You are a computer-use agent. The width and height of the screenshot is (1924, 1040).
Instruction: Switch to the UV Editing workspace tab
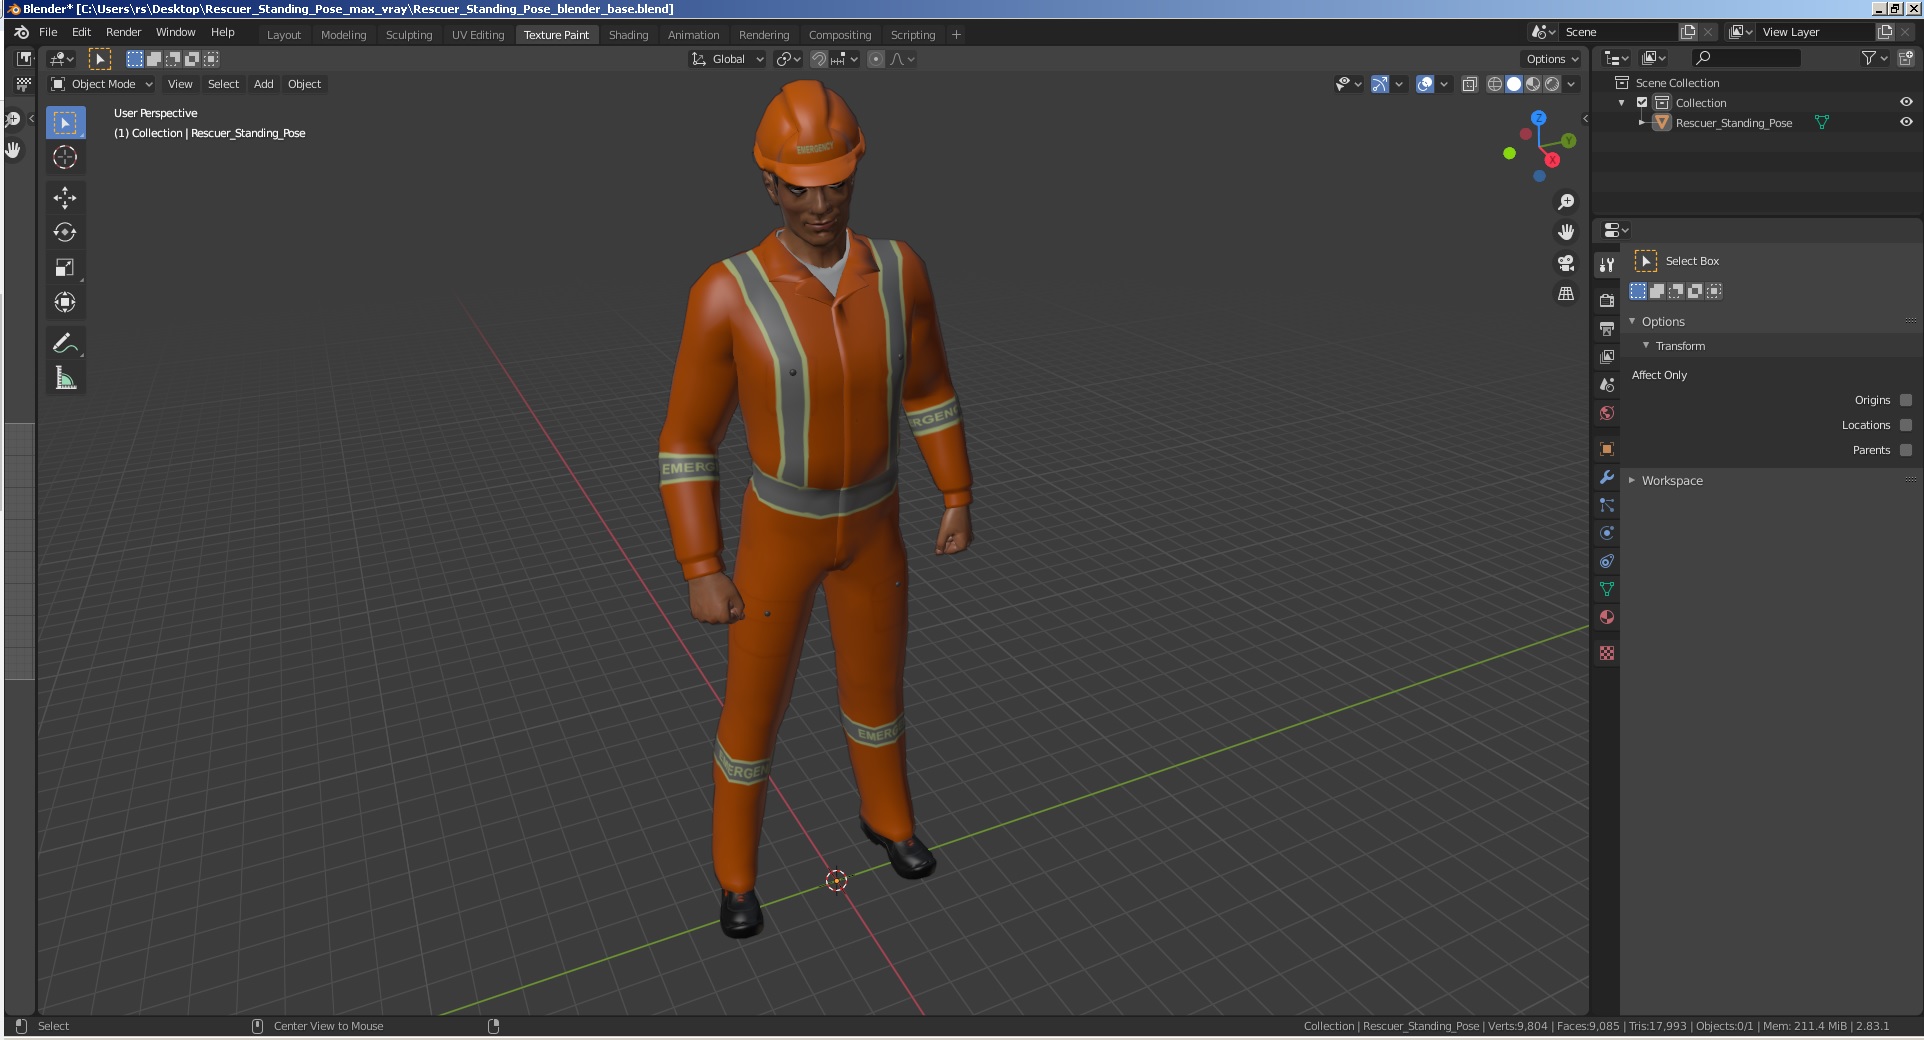pyautogui.click(x=478, y=35)
